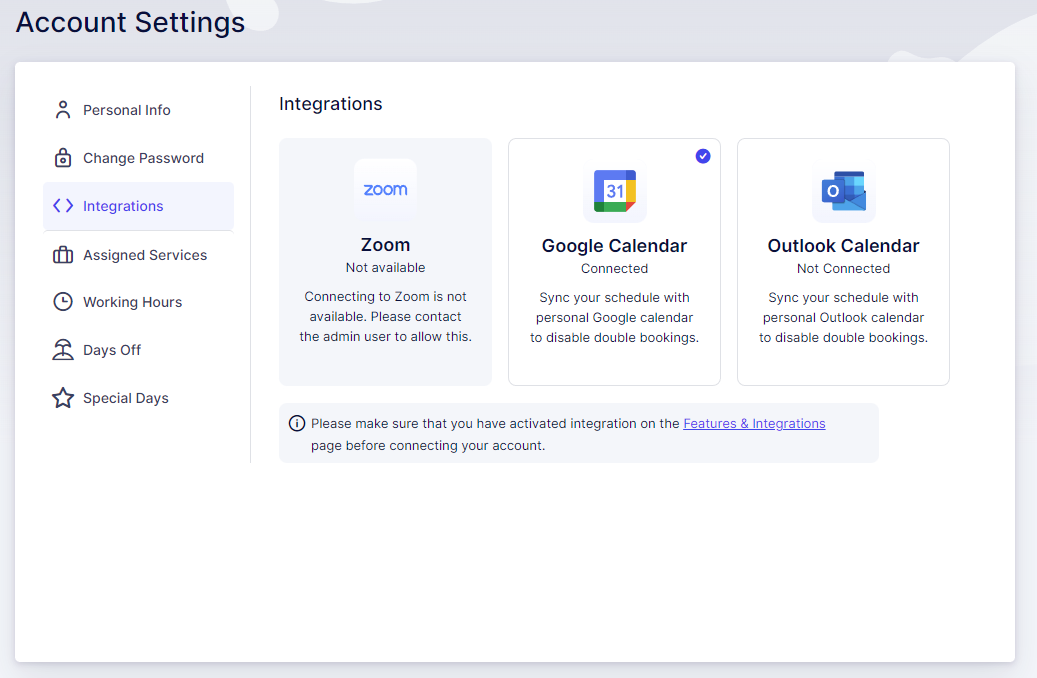Click the Assigned Services briefcase icon
1037x678 pixels.
click(63, 255)
